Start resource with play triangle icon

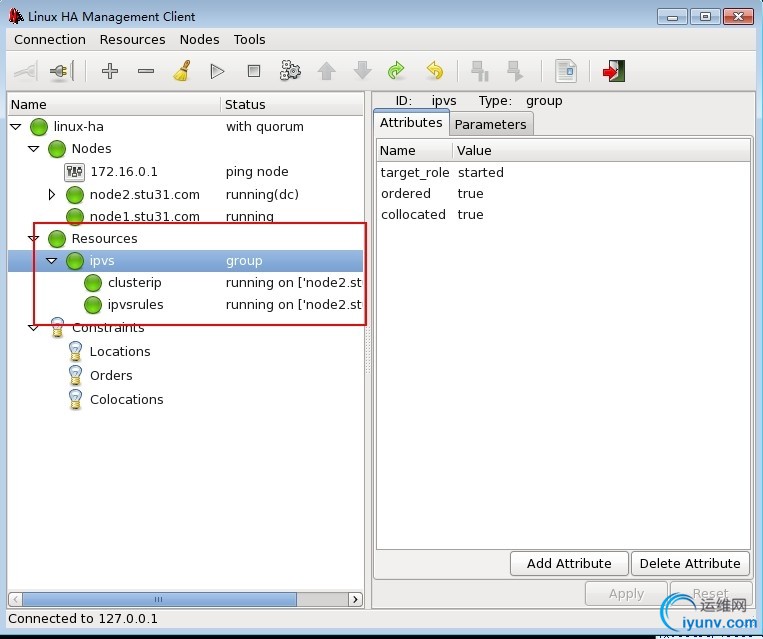click(x=217, y=72)
